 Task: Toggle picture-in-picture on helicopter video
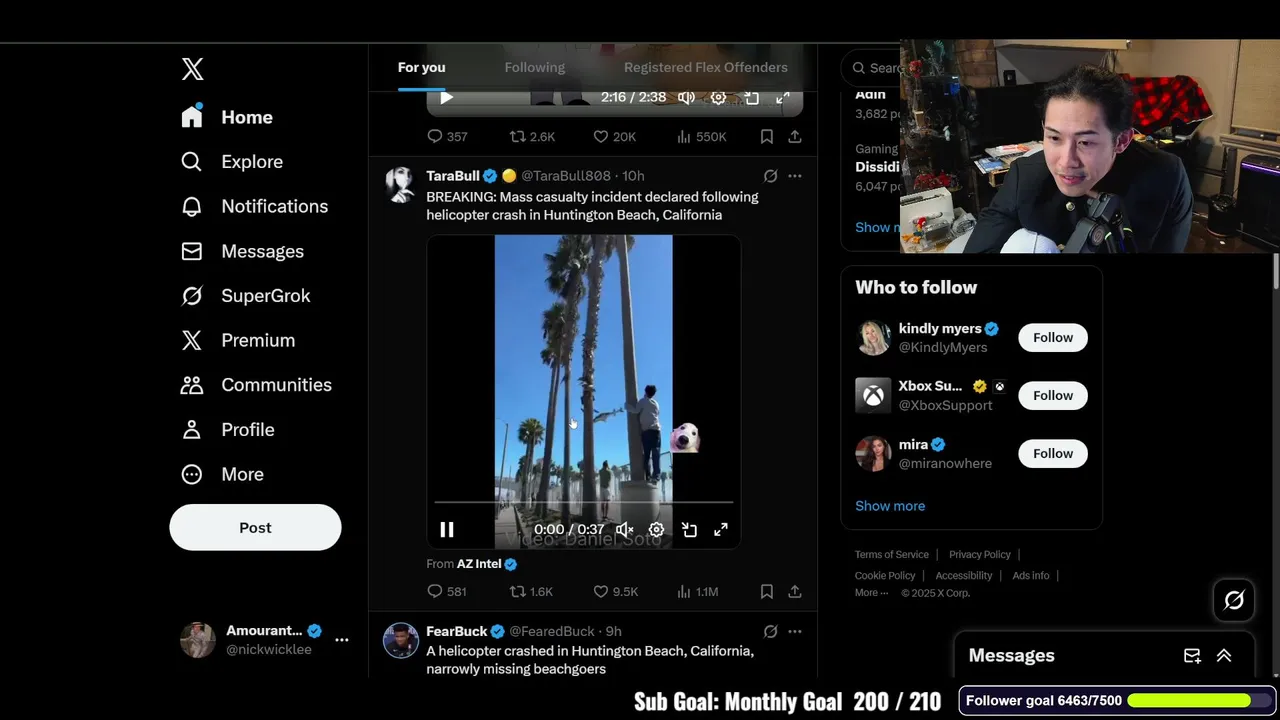(x=689, y=530)
